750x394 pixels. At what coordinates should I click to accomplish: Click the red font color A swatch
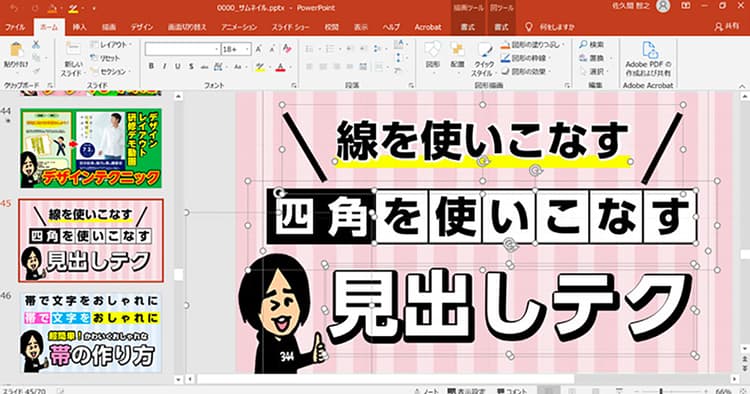[281, 67]
